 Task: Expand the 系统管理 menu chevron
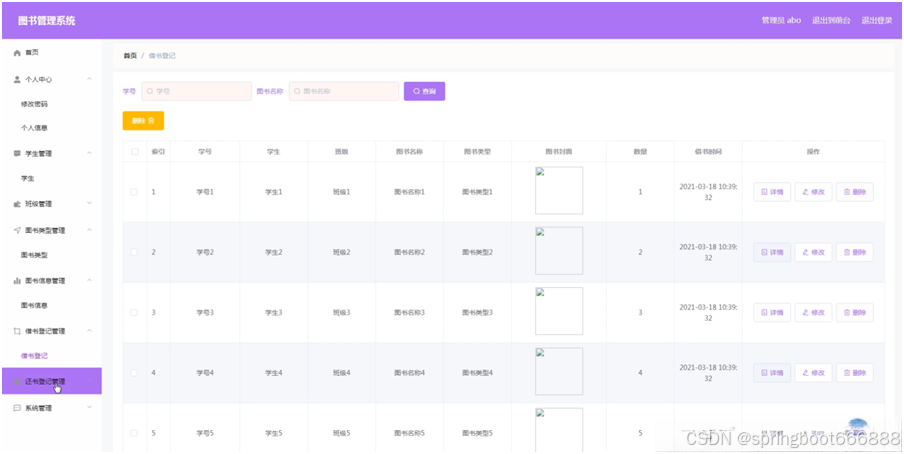(89, 407)
